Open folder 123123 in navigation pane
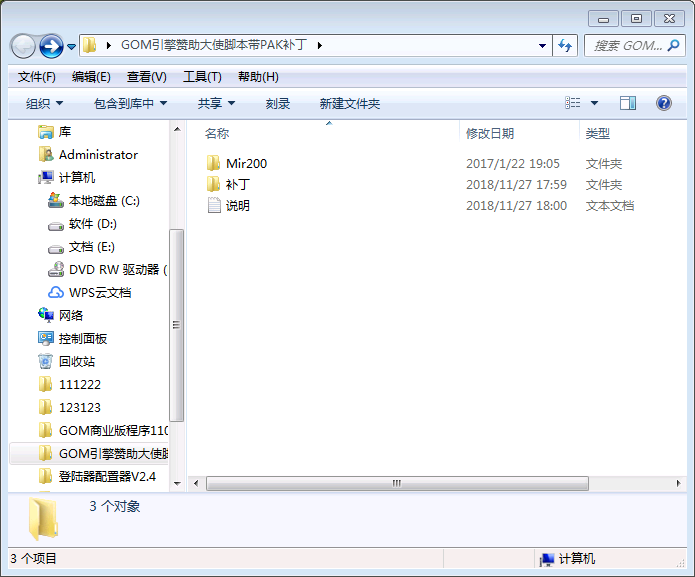 (80, 408)
